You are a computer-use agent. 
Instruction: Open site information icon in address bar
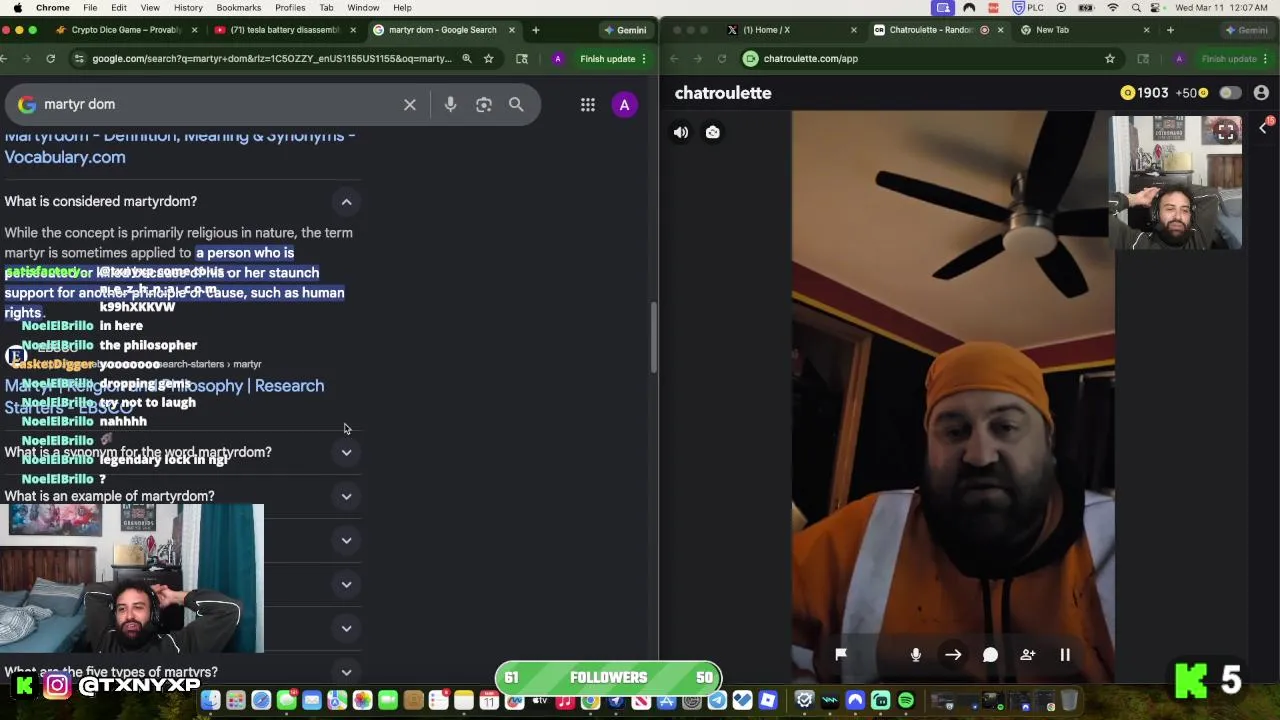click(x=79, y=59)
